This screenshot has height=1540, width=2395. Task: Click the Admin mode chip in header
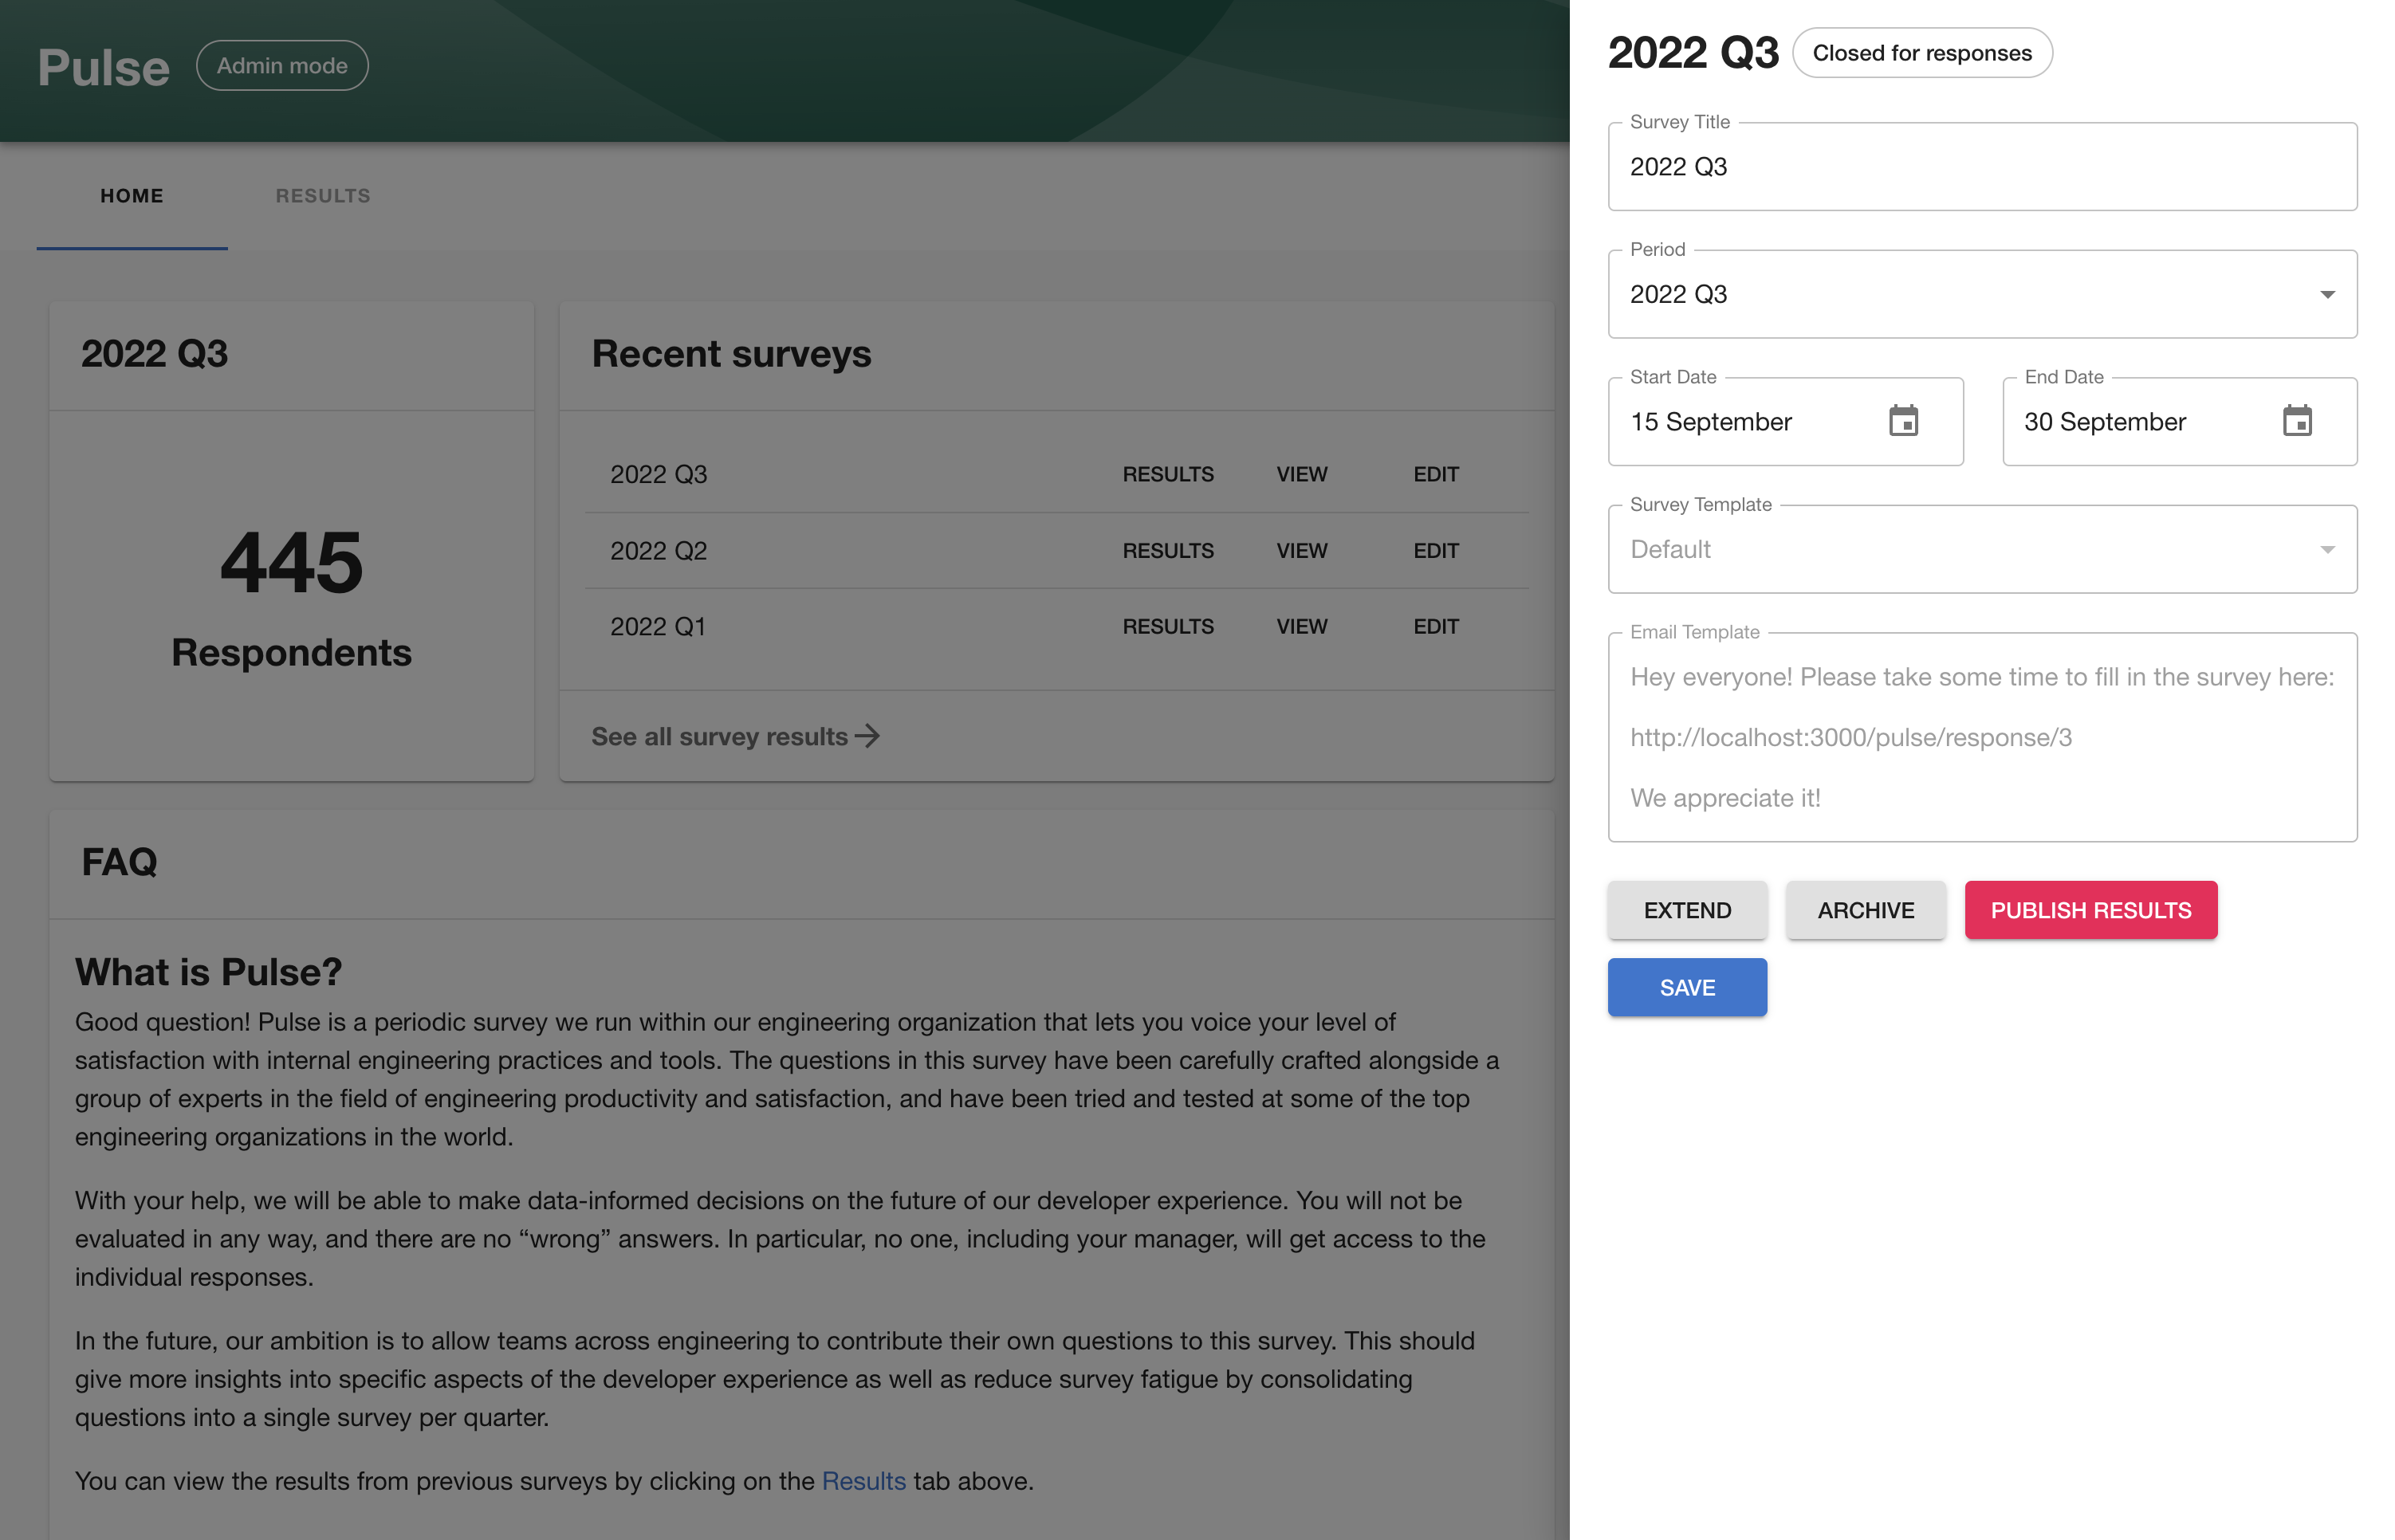[x=282, y=66]
